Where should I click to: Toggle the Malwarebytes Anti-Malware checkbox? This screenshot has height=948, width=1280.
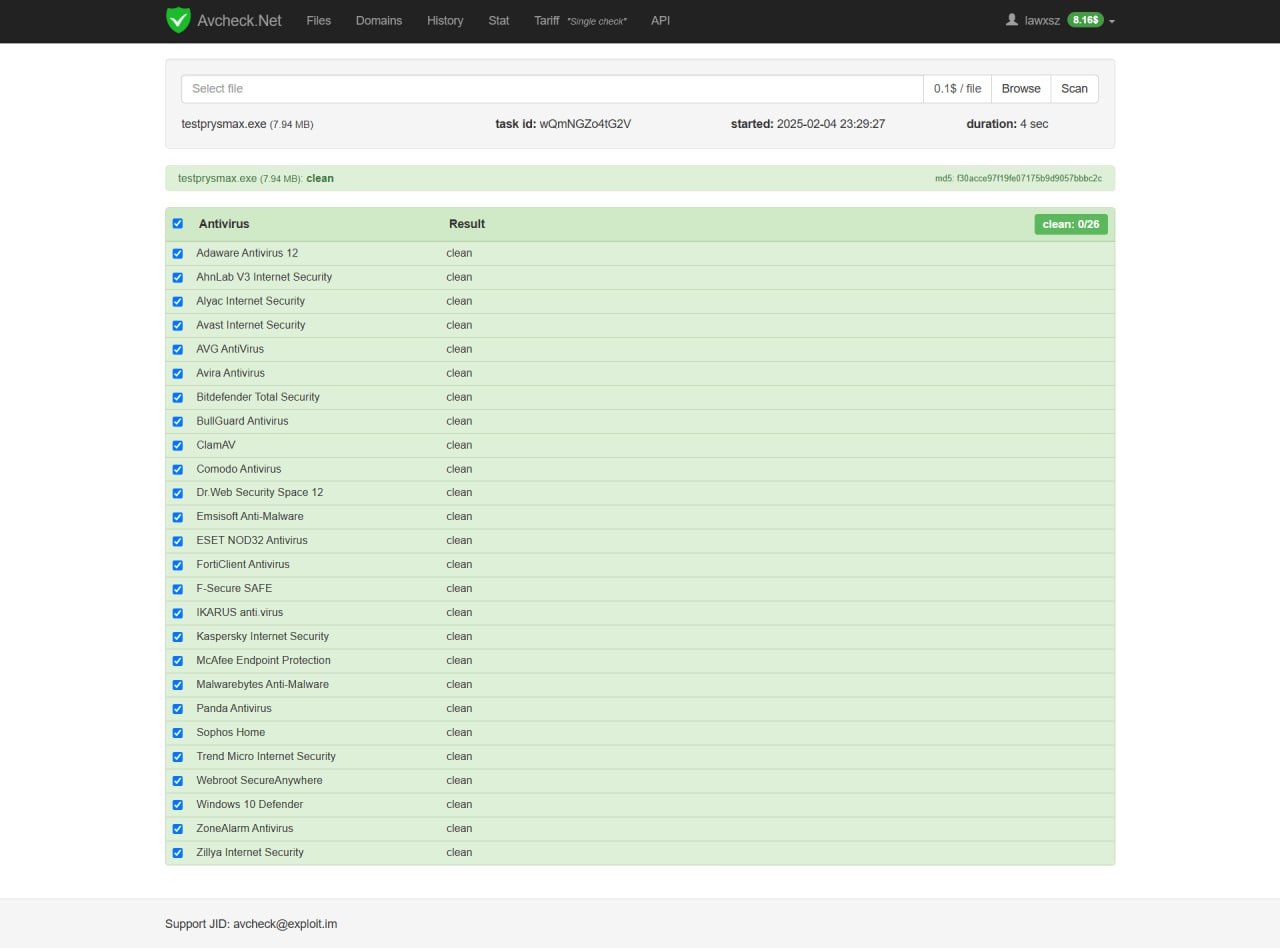pos(178,685)
